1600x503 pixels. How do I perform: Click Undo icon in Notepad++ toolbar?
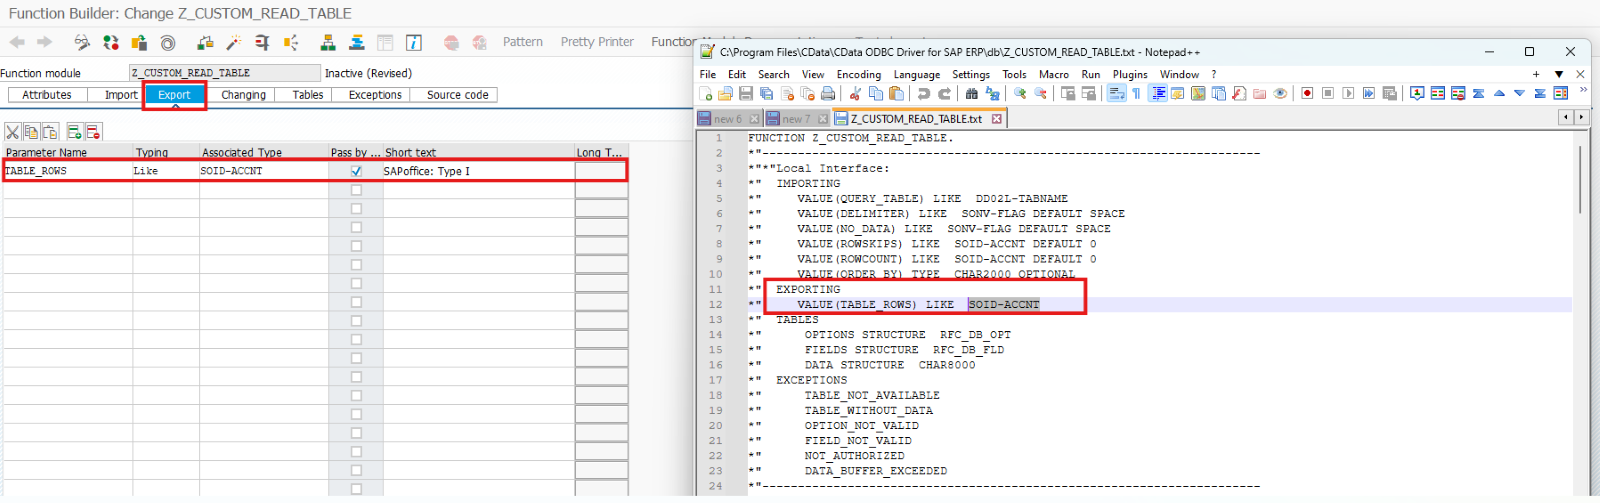923,93
